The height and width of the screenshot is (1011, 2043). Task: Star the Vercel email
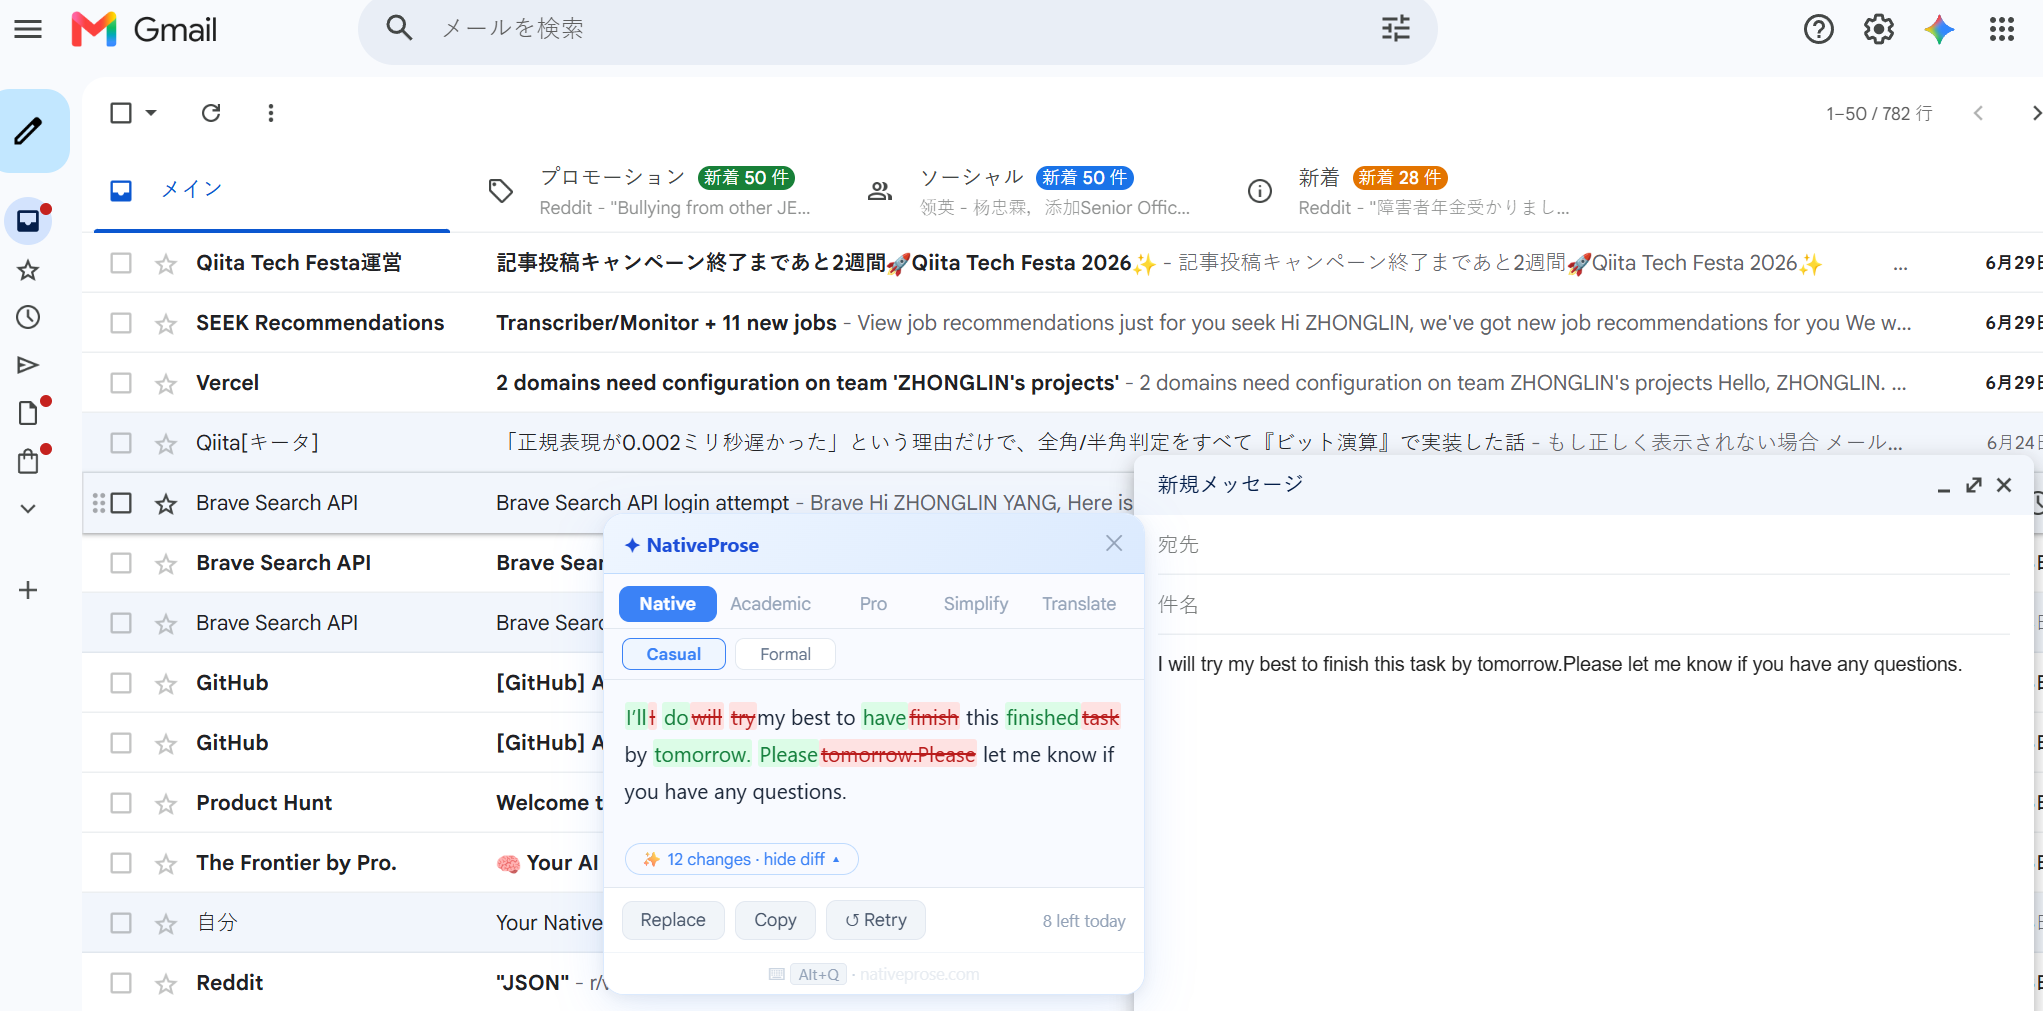point(166,384)
